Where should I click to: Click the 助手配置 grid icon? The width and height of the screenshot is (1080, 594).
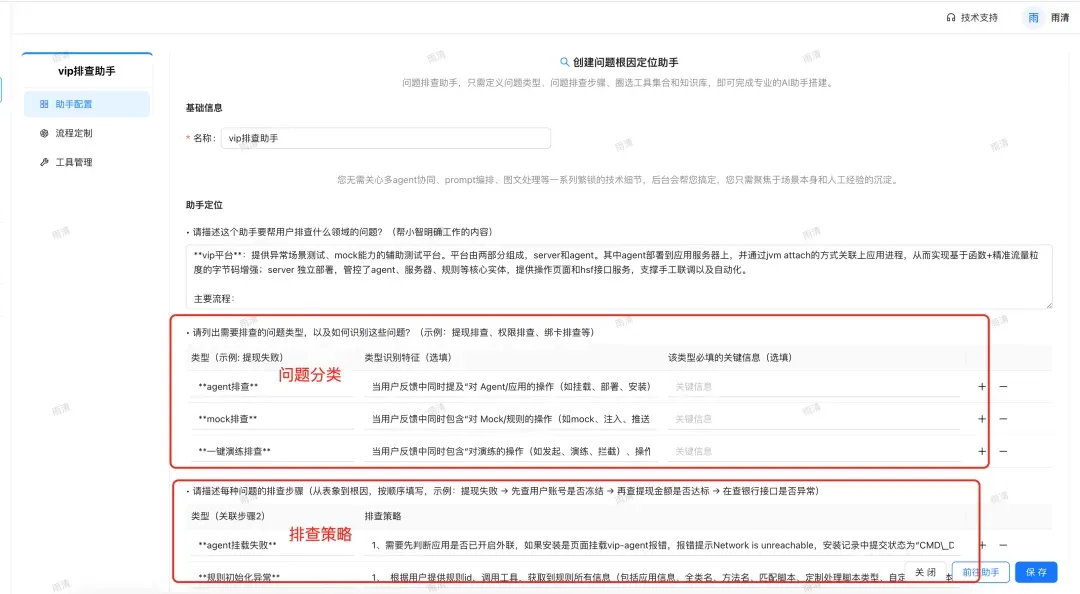pyautogui.click(x=44, y=104)
